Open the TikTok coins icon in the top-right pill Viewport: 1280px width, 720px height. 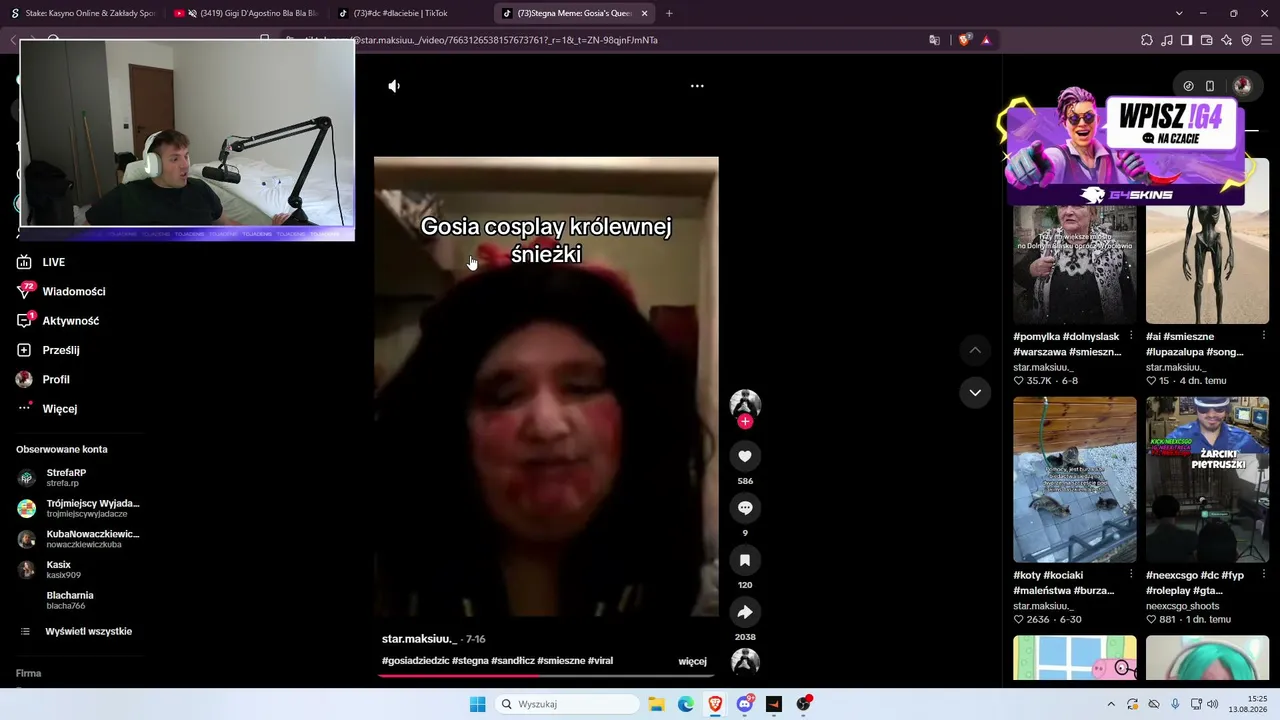coord(1188,86)
